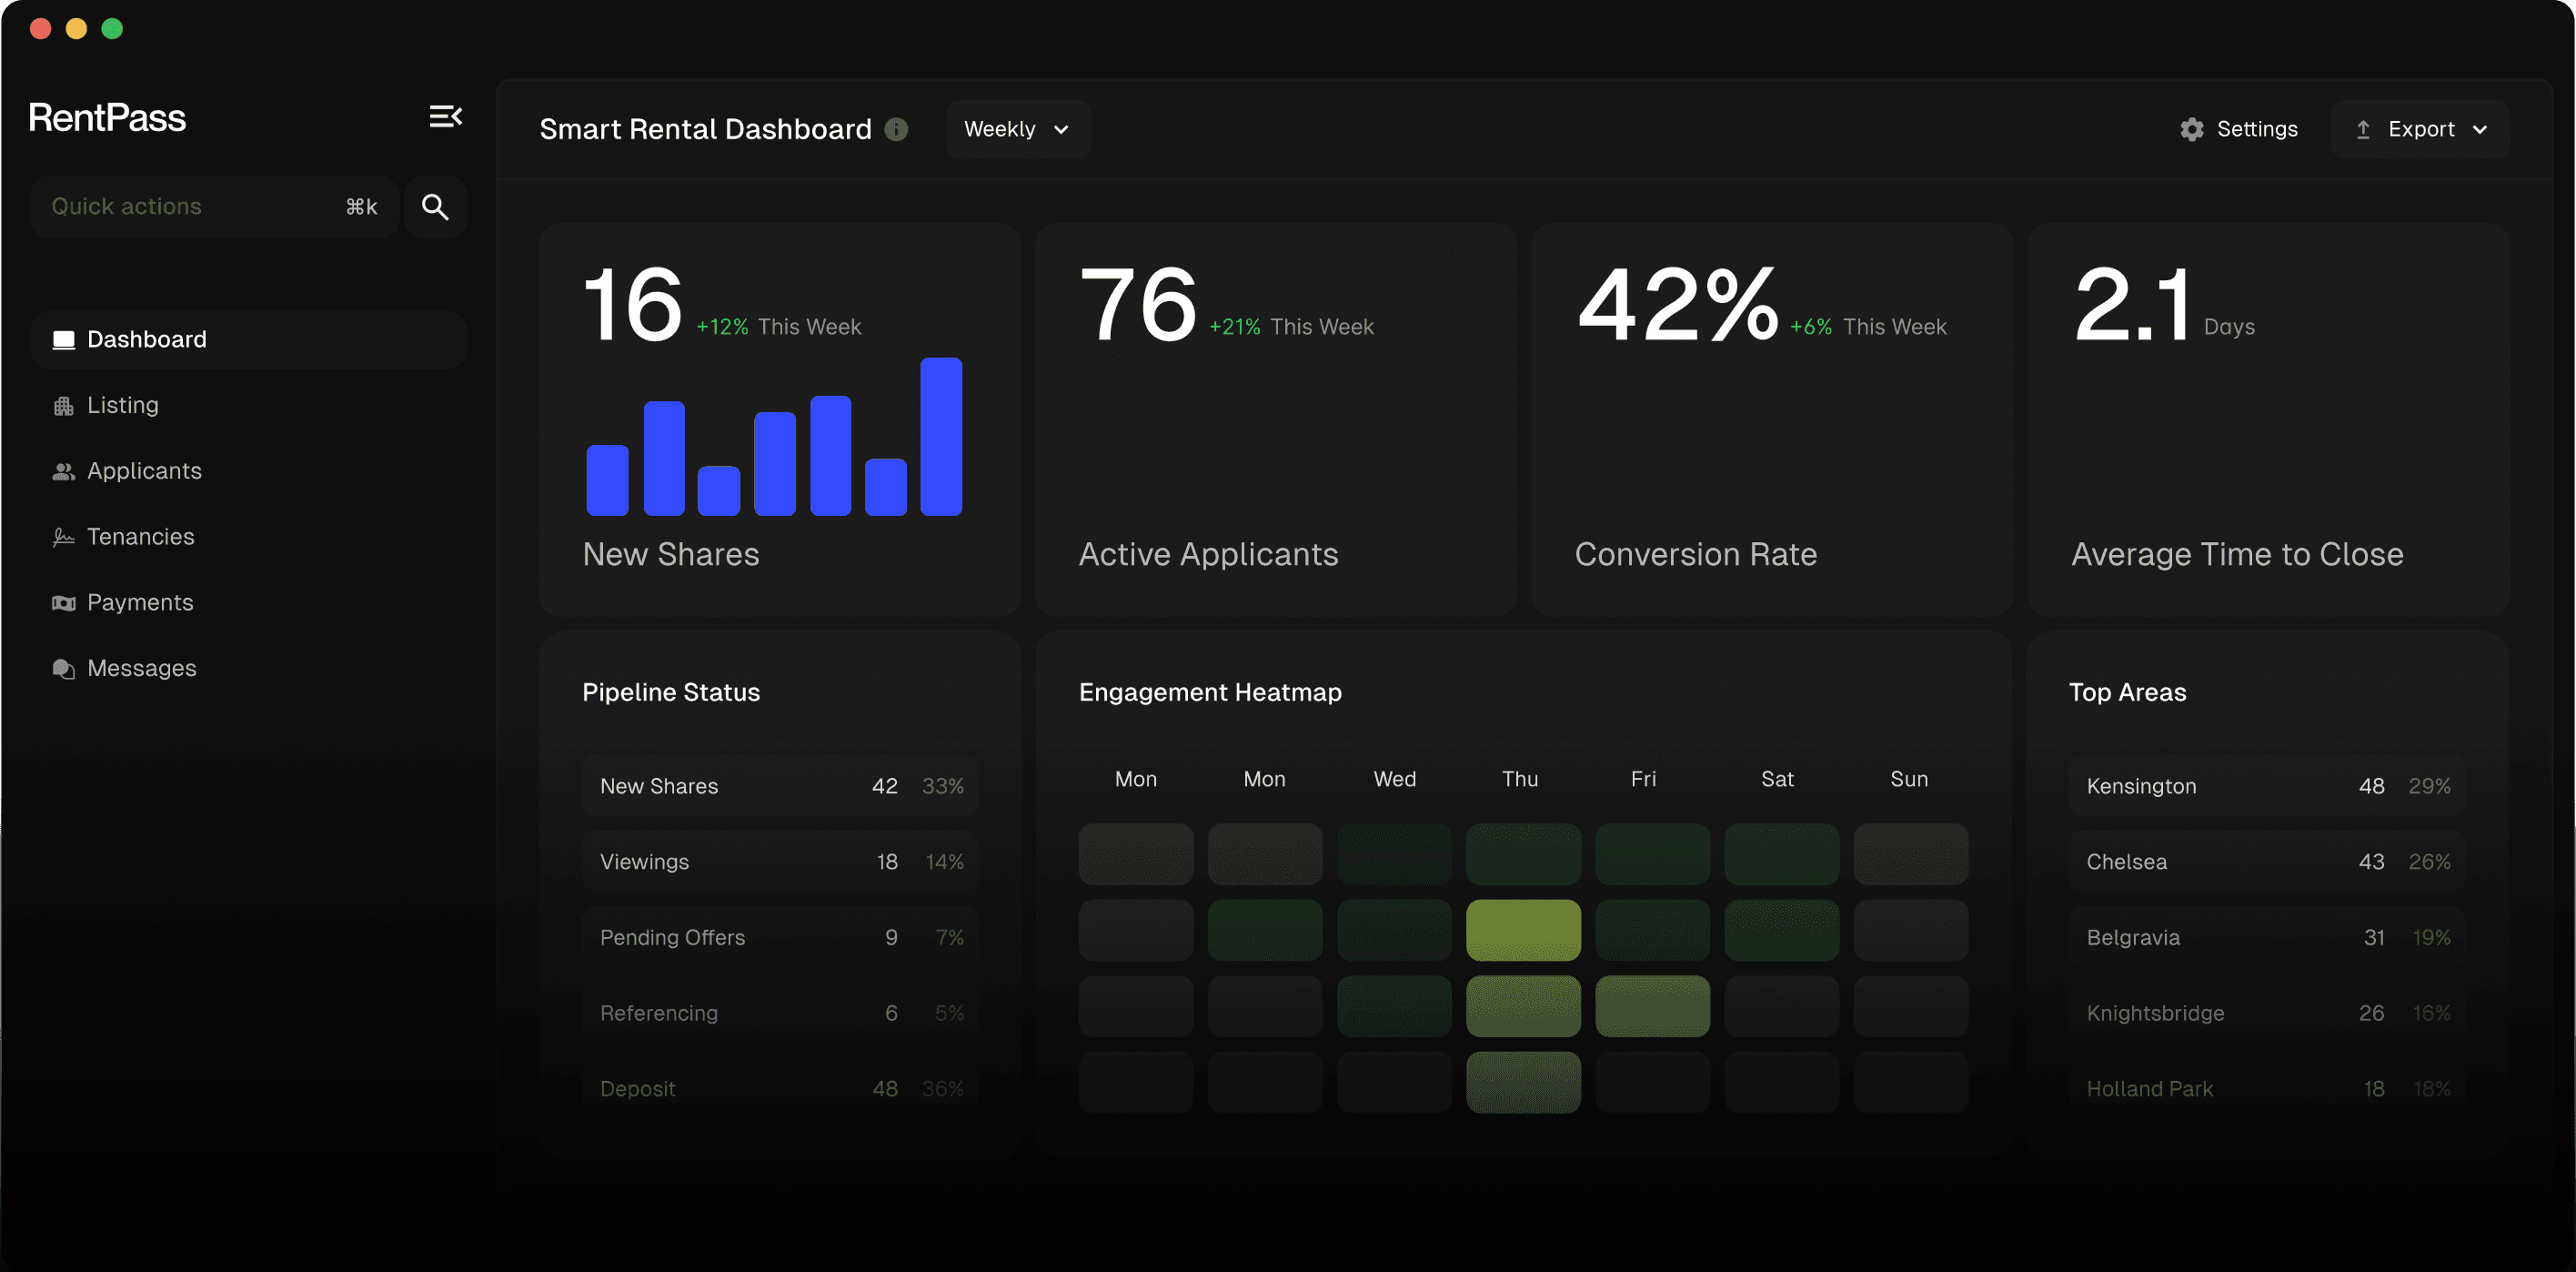Select the Kensington top area row
The image size is (2576, 1272).
click(x=2266, y=786)
